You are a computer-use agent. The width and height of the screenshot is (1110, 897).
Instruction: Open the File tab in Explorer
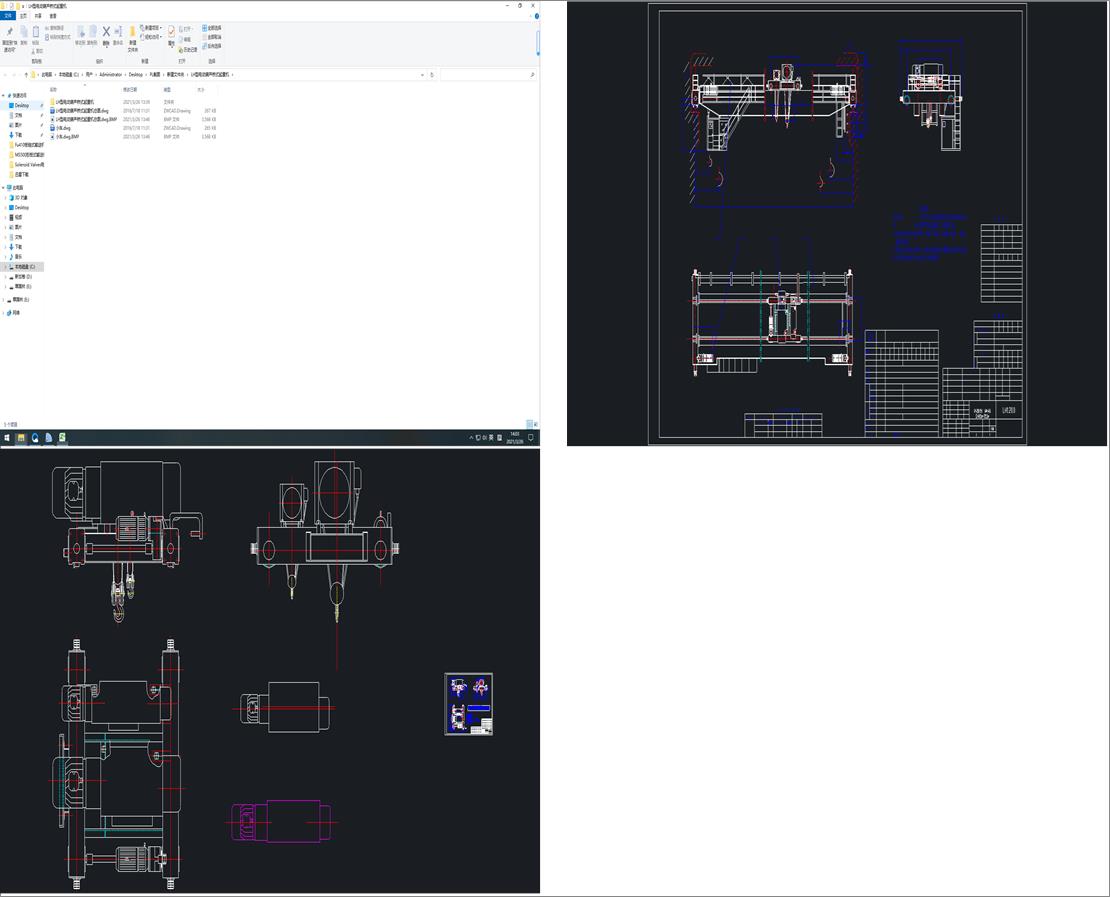click(8, 16)
